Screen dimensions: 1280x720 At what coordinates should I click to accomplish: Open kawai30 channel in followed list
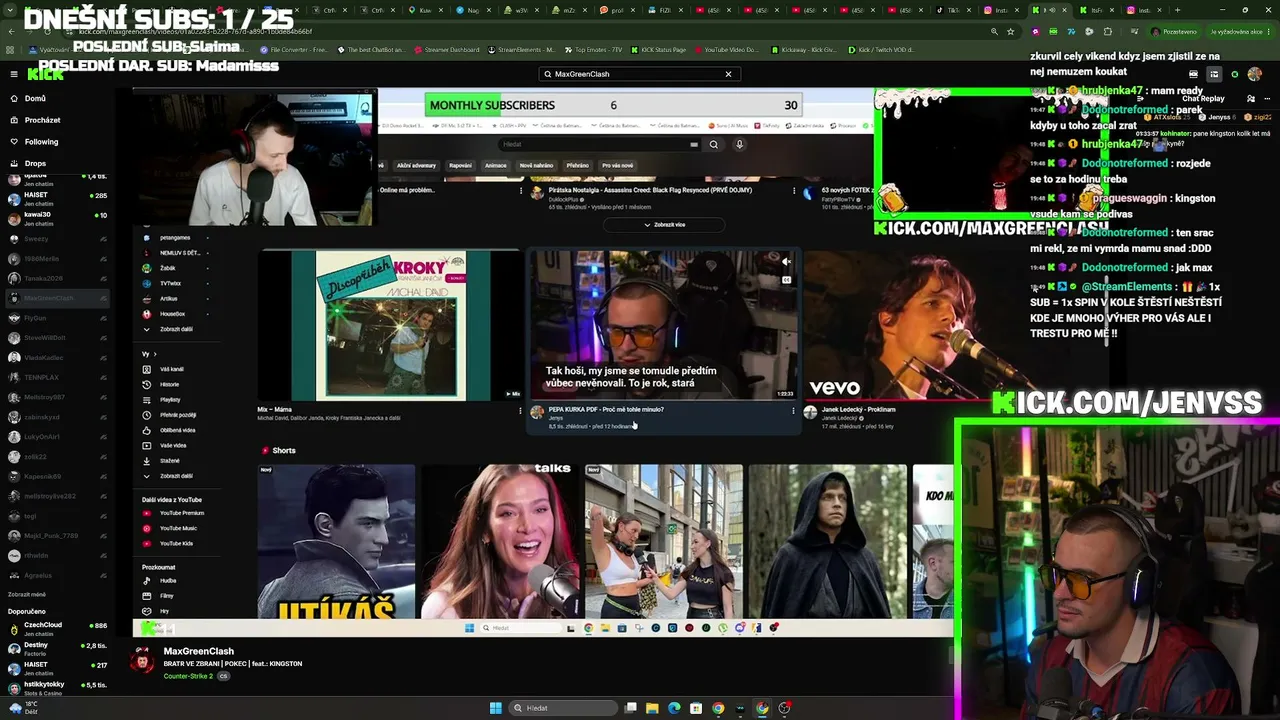tap(58, 218)
